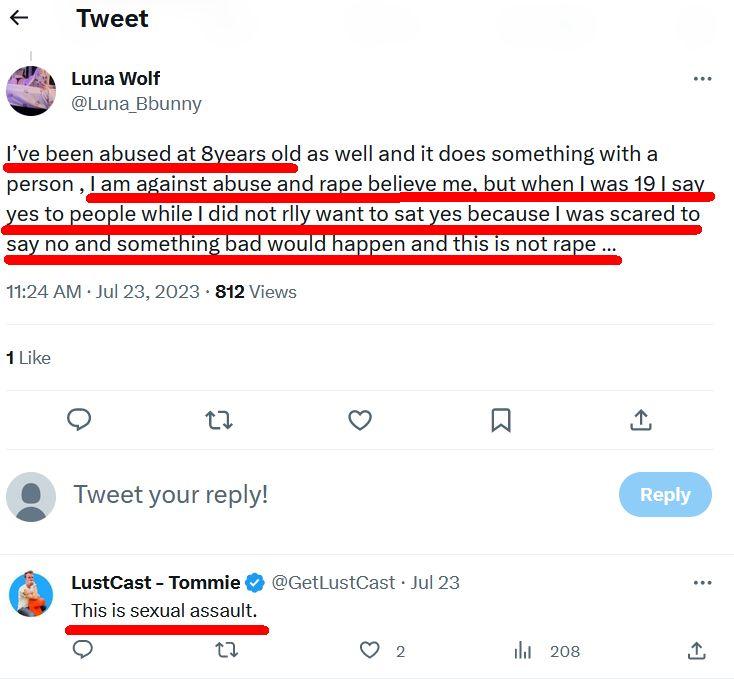734x679 pixels.
Task: Open Luna Wolf's profile picture
Action: [x=31, y=91]
